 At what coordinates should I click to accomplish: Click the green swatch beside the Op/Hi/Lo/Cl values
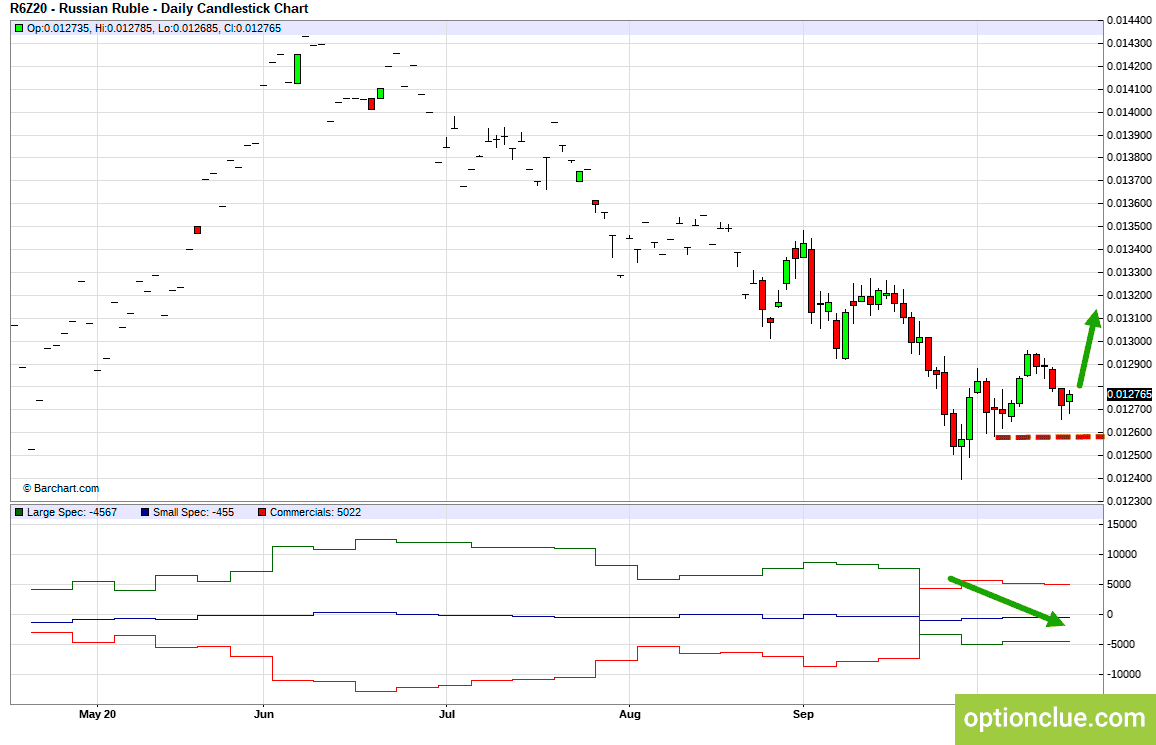pyautogui.click(x=18, y=29)
